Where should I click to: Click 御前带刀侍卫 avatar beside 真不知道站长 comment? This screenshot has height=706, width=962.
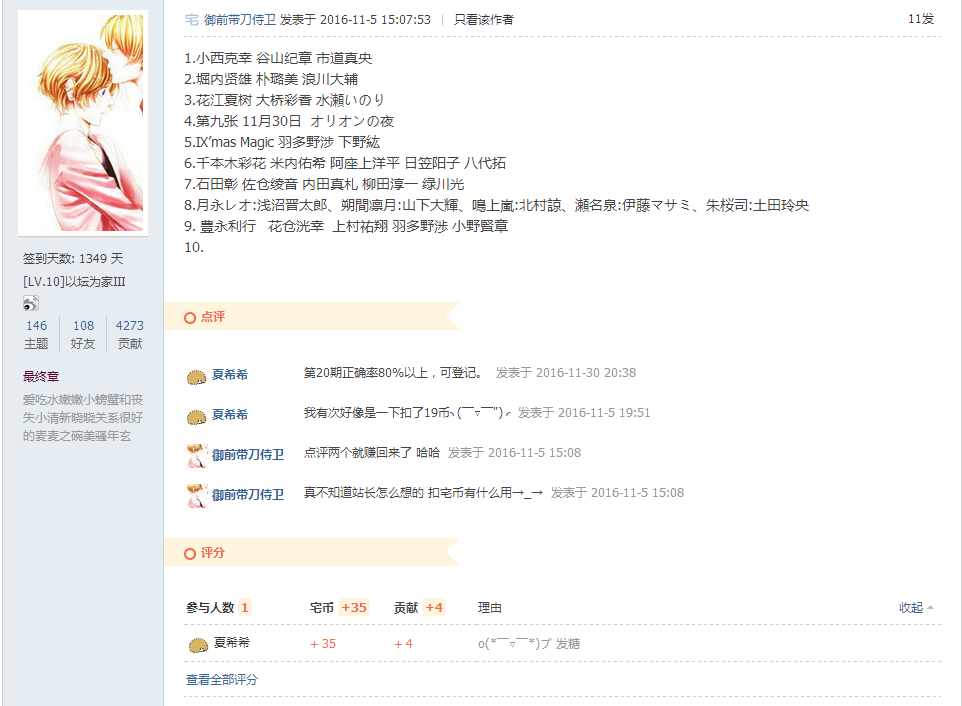point(196,496)
